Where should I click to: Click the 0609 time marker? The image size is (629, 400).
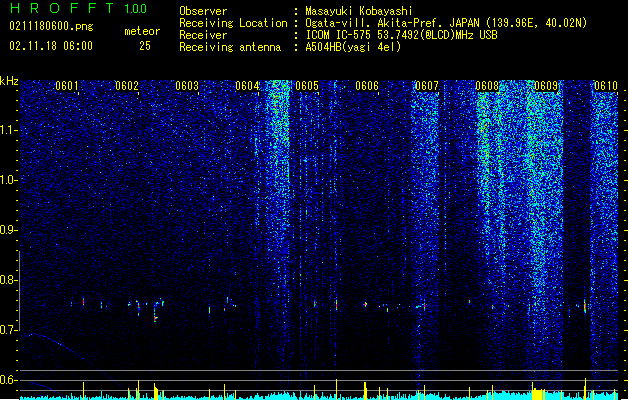(546, 86)
